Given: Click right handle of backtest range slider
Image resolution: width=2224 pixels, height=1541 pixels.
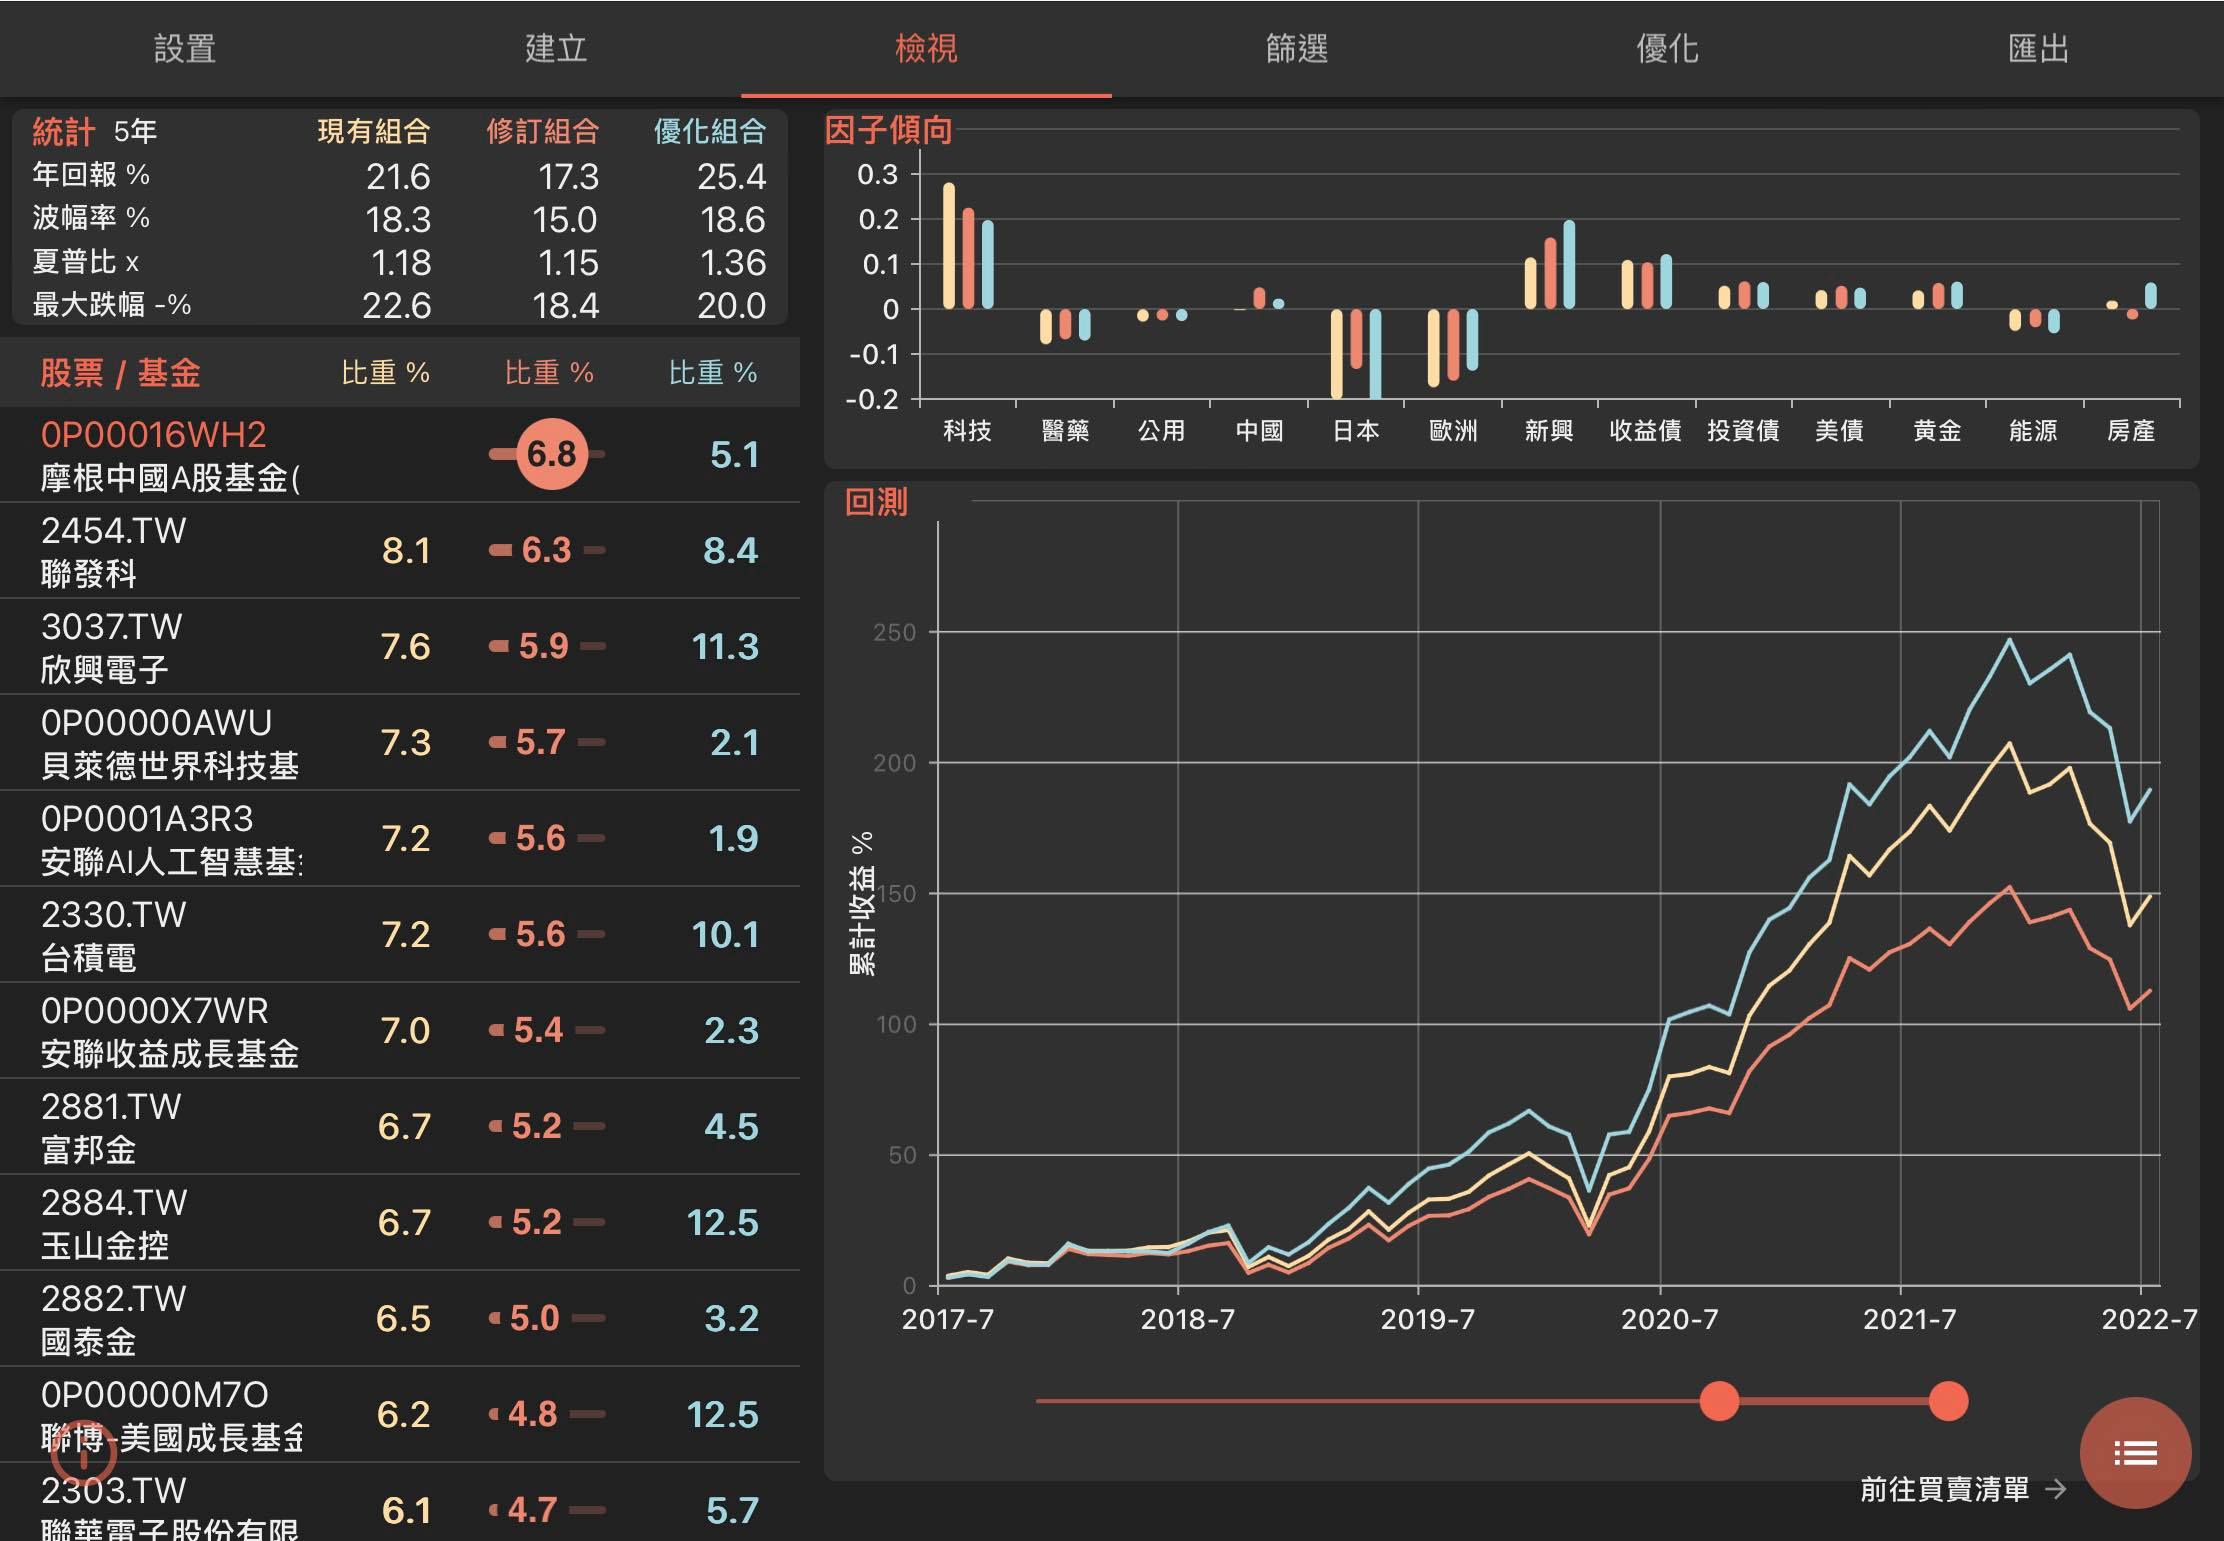Looking at the screenshot, I should 1948,1400.
